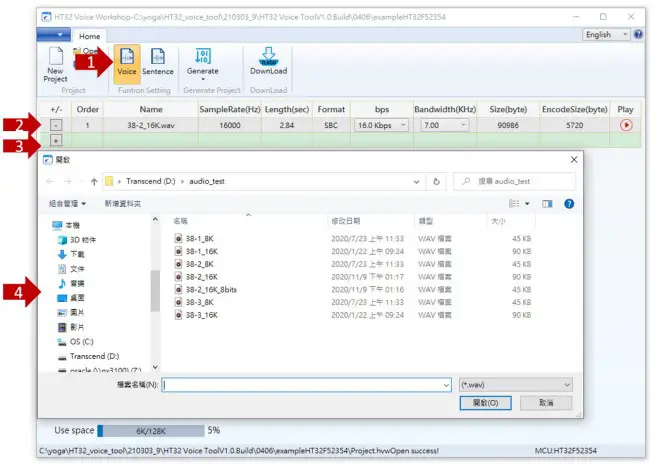The height and width of the screenshot is (469, 661).
Task: Open the 16.0 Kbps bps dropdown
Action: [x=381, y=125]
